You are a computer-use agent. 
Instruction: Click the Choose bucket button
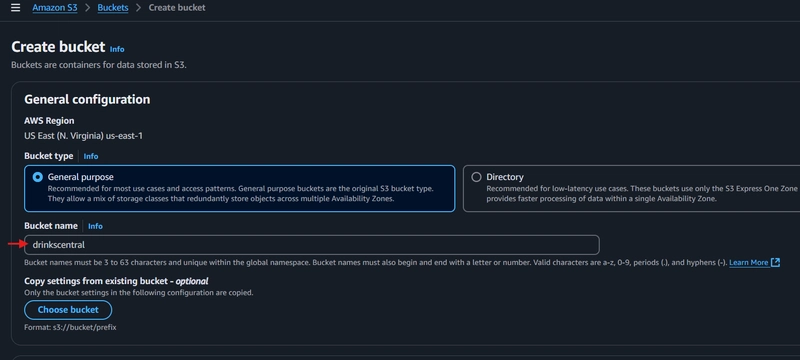68,310
